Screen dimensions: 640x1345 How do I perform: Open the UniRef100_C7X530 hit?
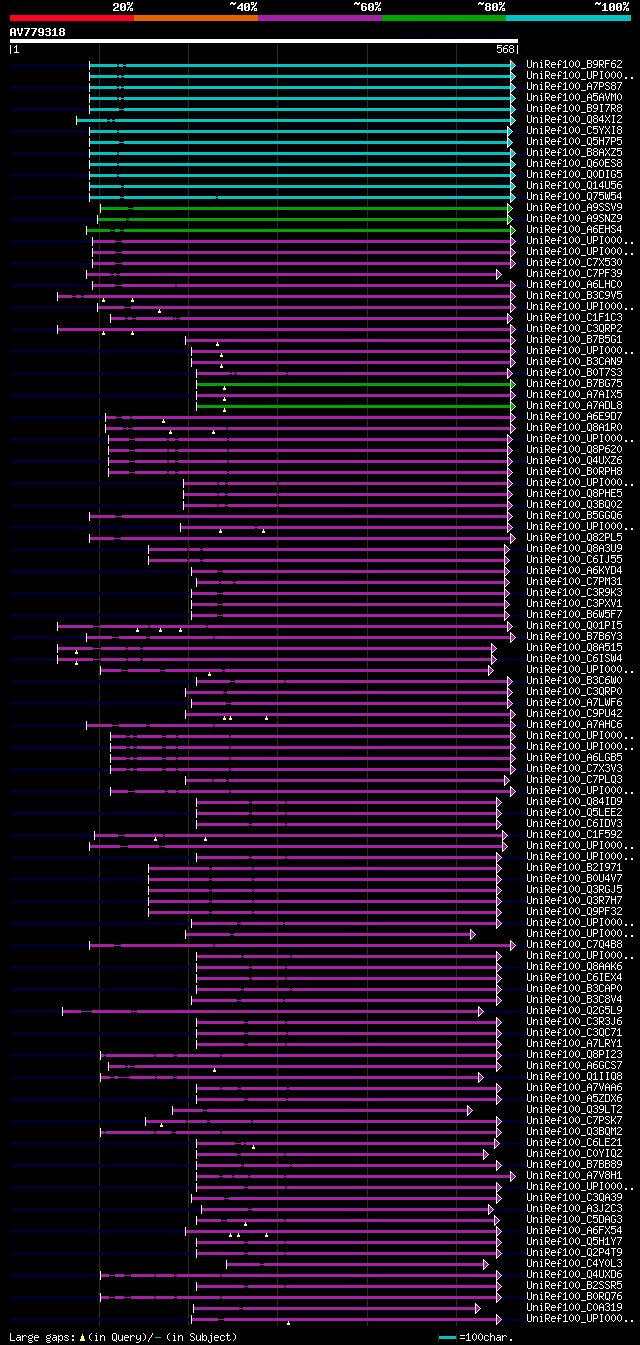coord(574,263)
